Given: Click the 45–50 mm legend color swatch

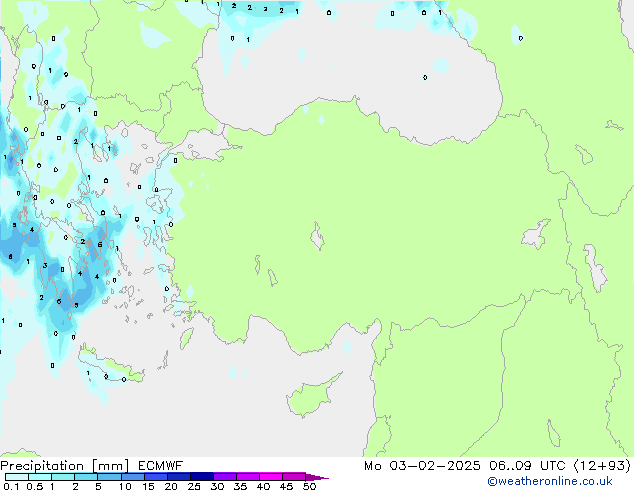Looking at the screenshot, I should (x=294, y=477).
